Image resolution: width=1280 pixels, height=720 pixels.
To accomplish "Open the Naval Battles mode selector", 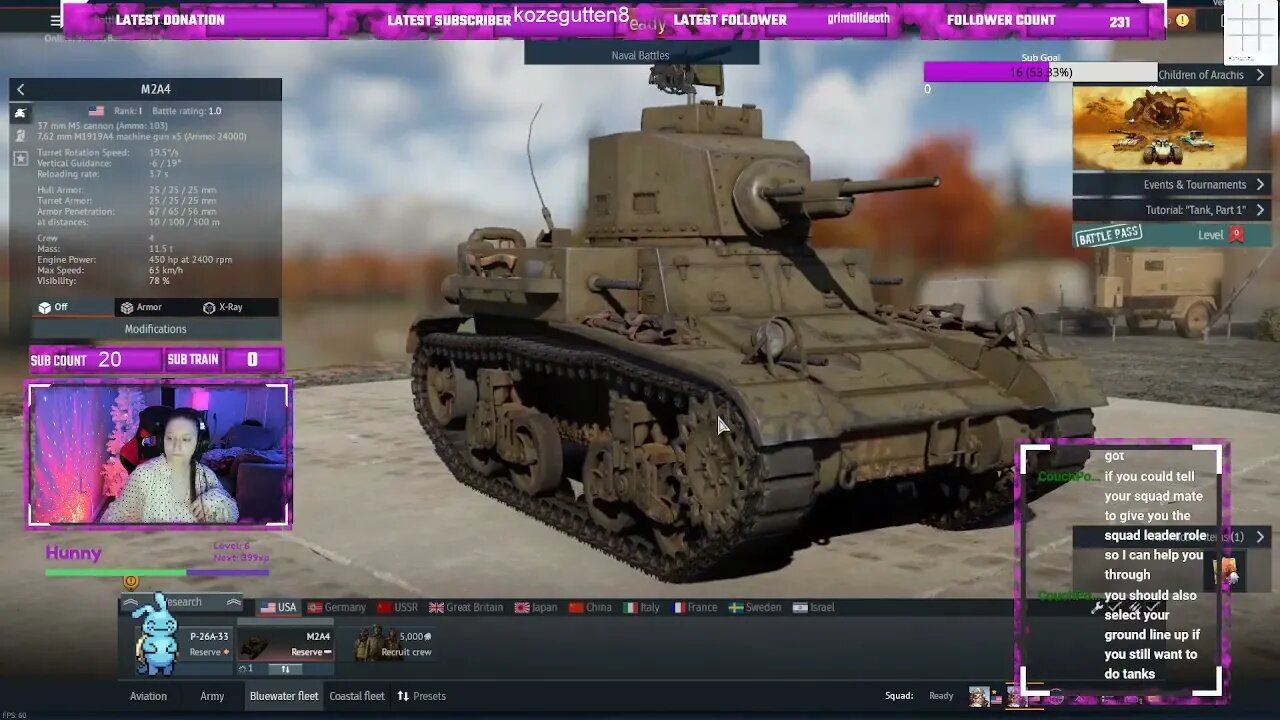I will pyautogui.click(x=641, y=55).
